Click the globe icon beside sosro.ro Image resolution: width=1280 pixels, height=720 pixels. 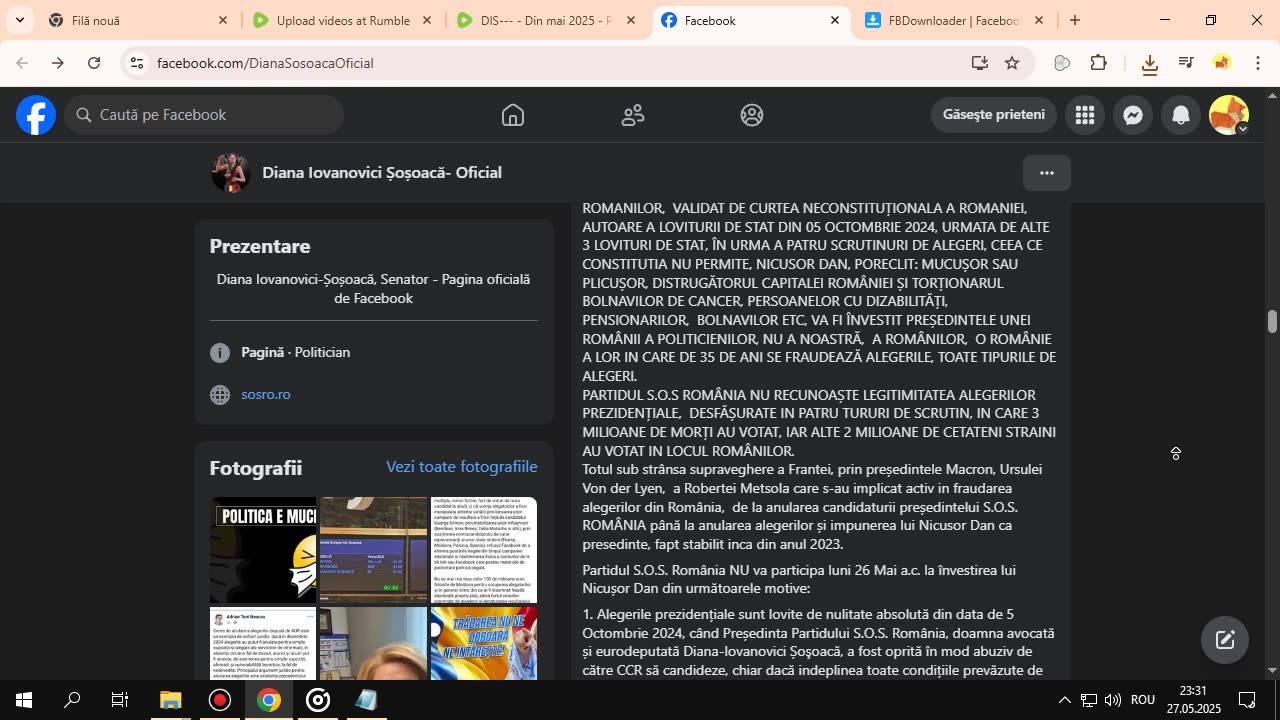[220, 395]
